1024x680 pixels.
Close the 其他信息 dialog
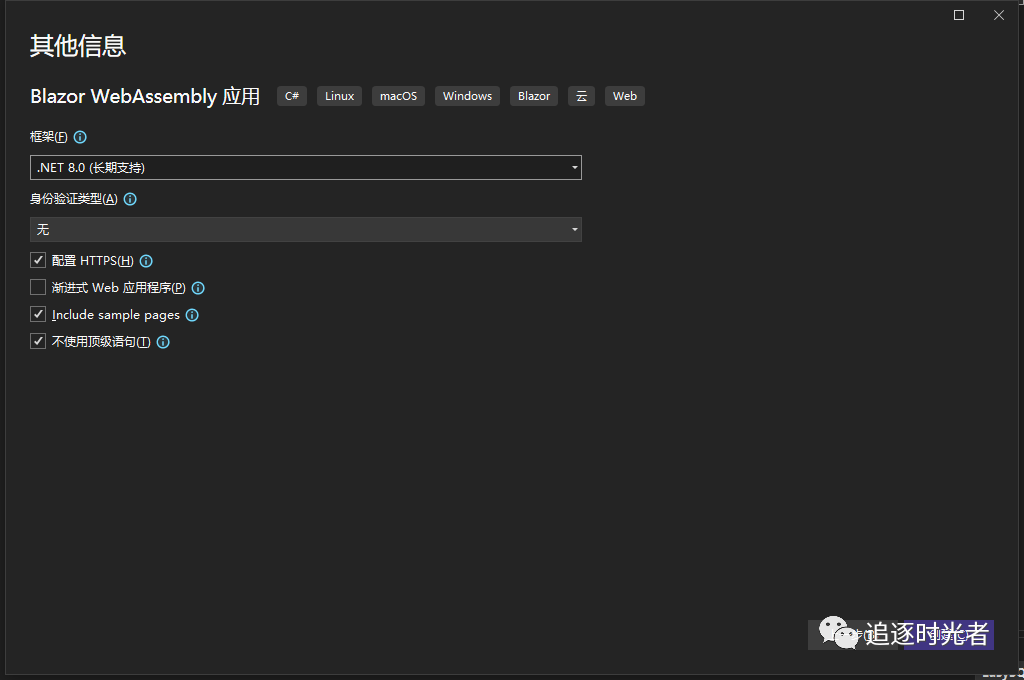pyautogui.click(x=998, y=15)
